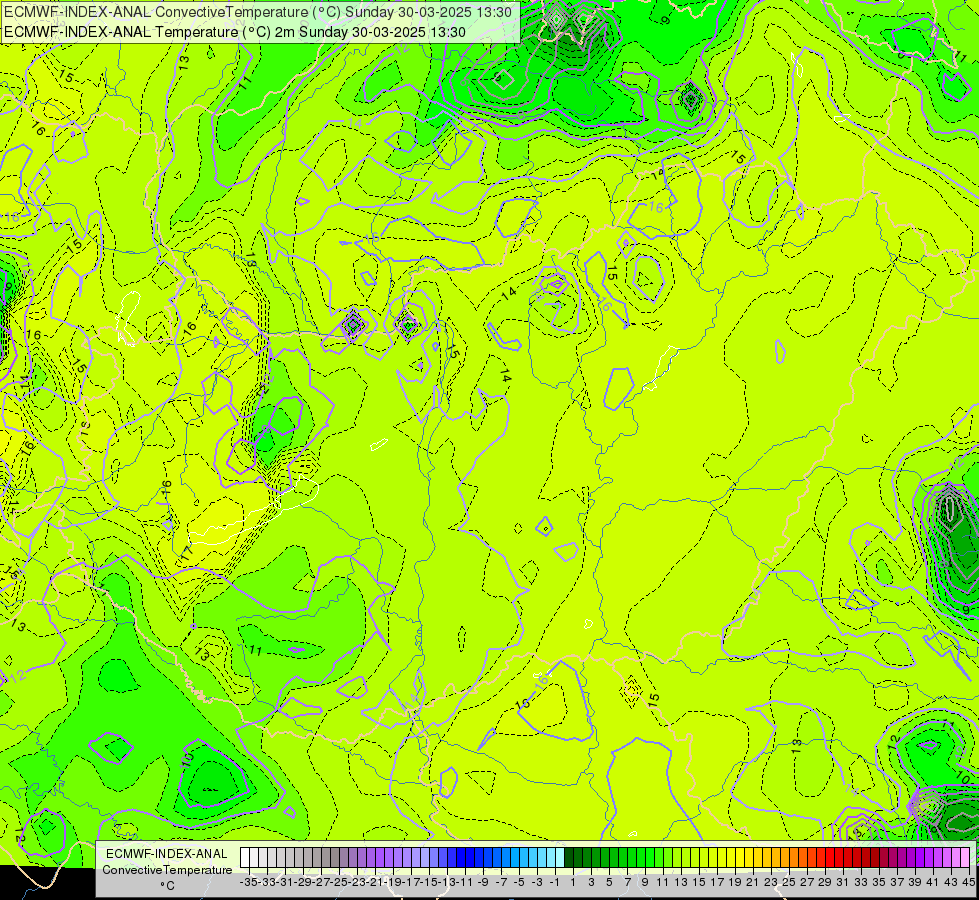979x900 pixels.
Task: Select the dark green legend swatch above 1
Action: tap(569, 857)
